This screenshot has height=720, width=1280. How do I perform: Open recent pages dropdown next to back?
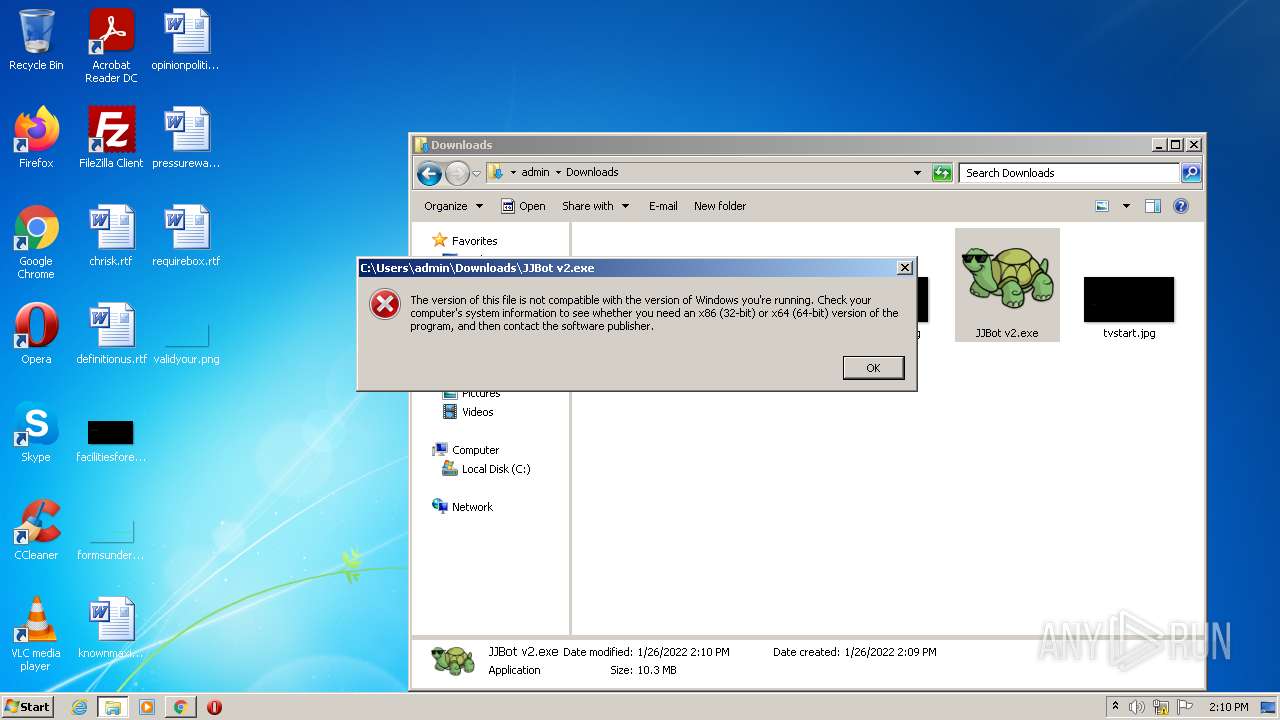point(476,173)
